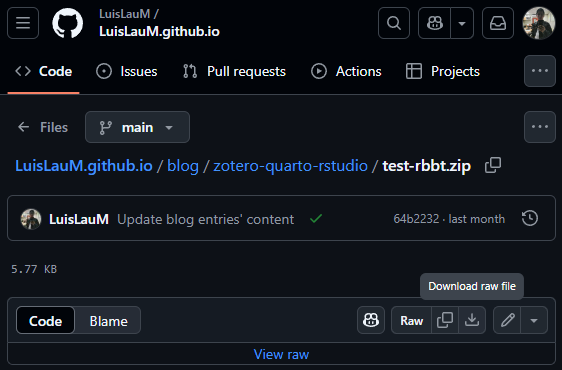
Task: Copy raw file contents icon
Action: (x=445, y=320)
